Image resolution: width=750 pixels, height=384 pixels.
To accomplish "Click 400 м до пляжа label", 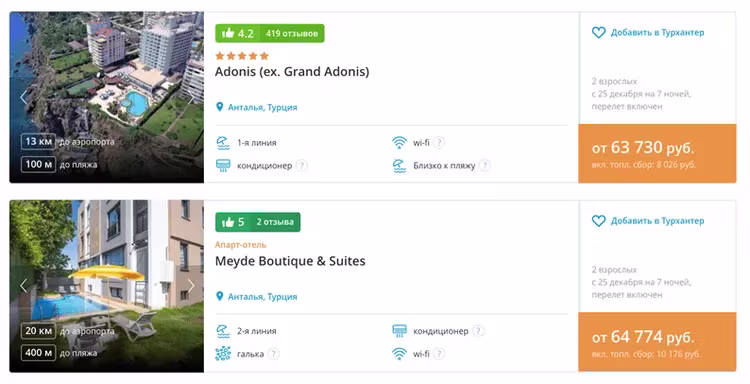I will point(59,353).
